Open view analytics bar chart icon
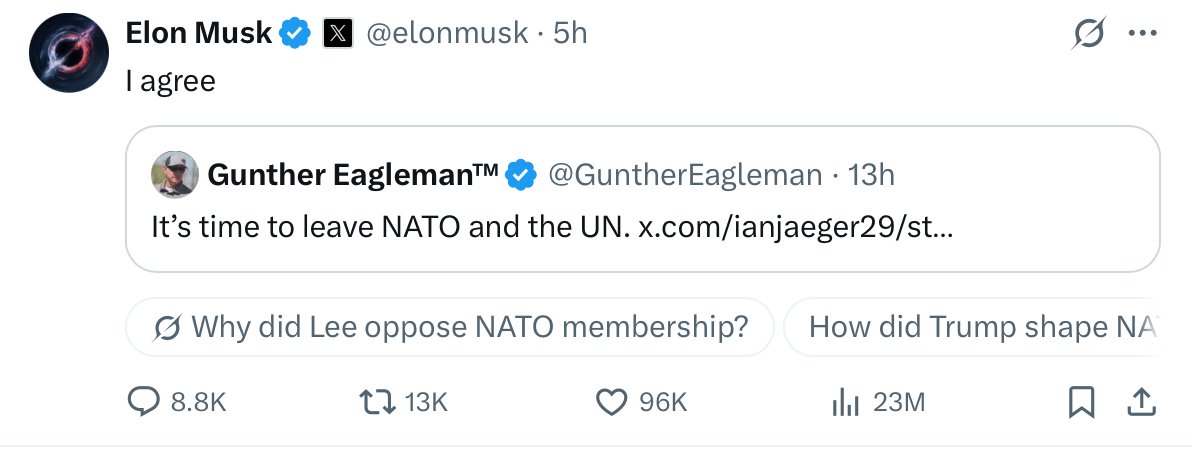The height and width of the screenshot is (452, 1192). tap(846, 402)
